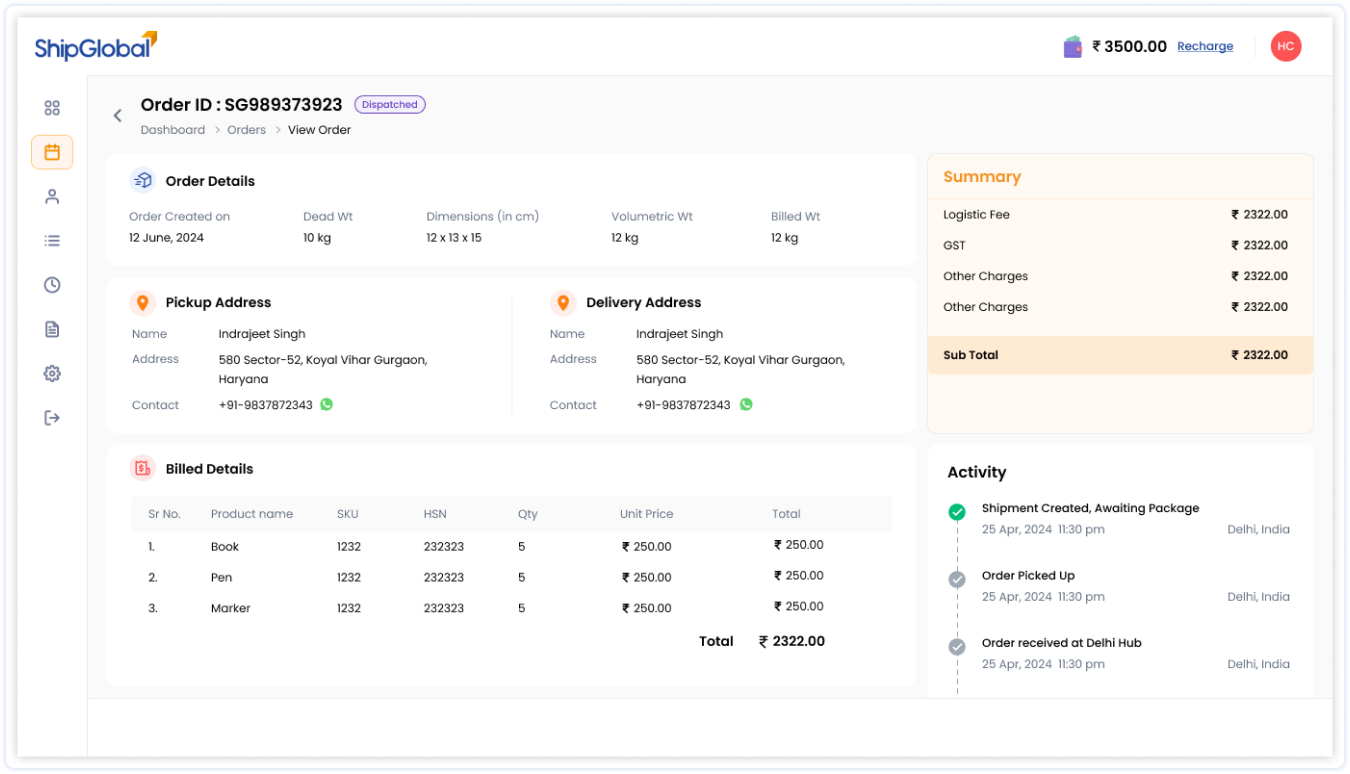The width and height of the screenshot is (1350, 774).
Task: Open the Settings gear icon
Action: coord(52,373)
